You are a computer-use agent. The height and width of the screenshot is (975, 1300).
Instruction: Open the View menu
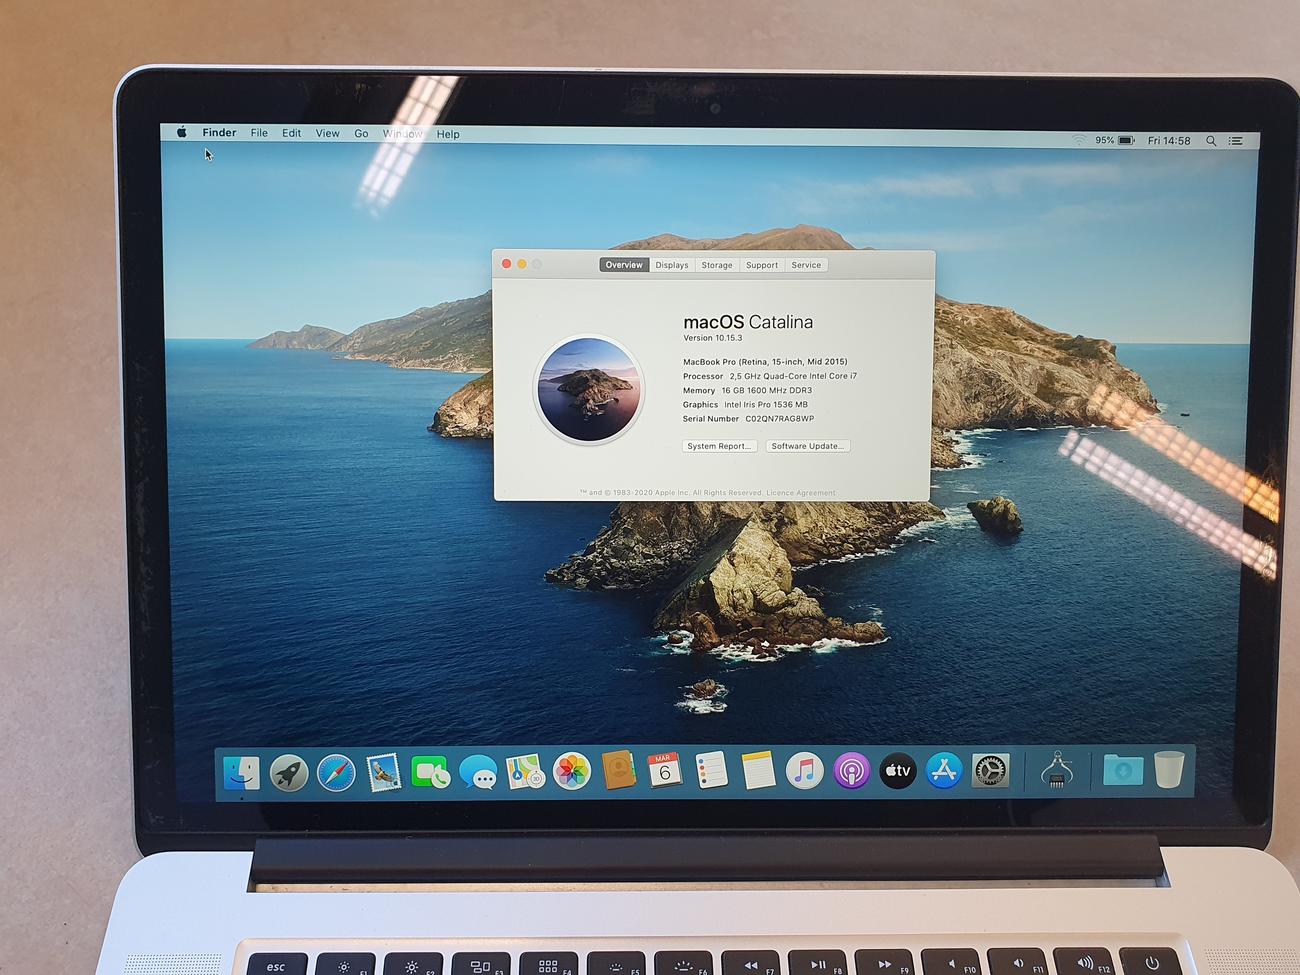point(327,133)
